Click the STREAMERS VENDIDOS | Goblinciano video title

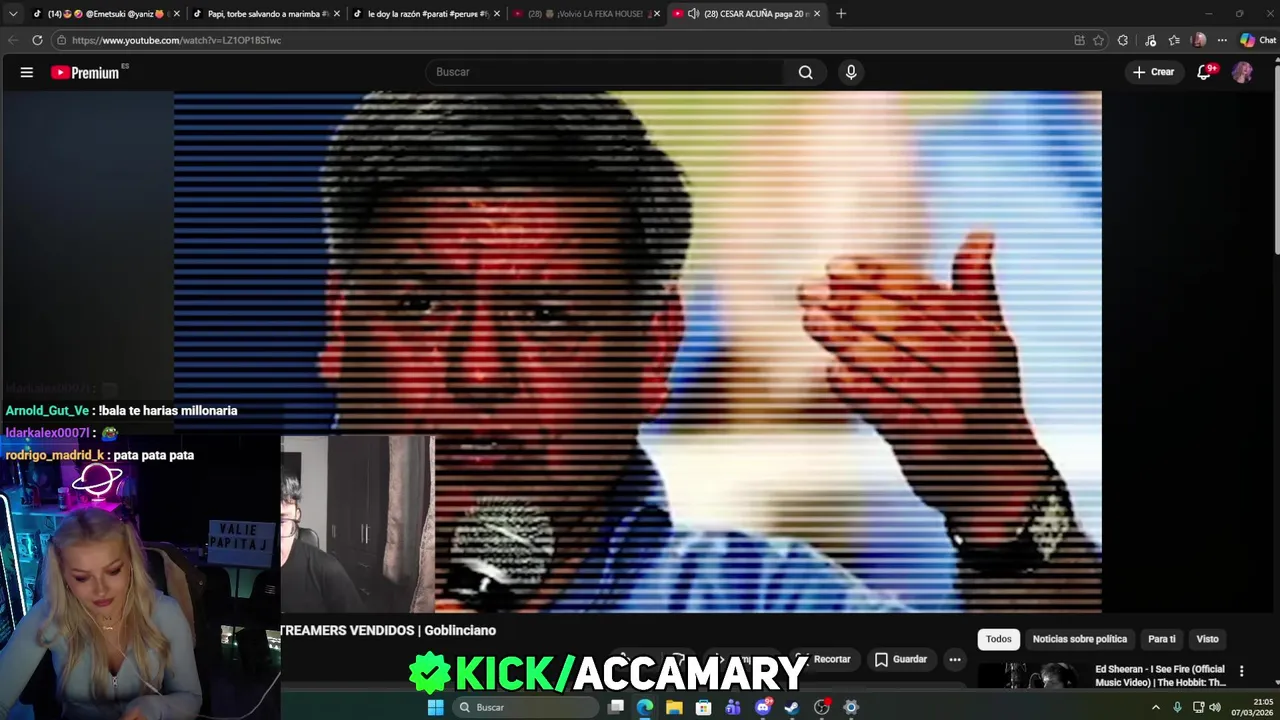coord(388,630)
